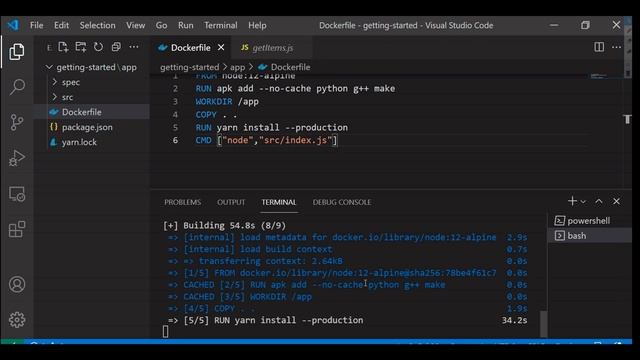Click the editor minimap preview
Image resolution: width=640 pixels, height=360 pixels.
(x=599, y=76)
